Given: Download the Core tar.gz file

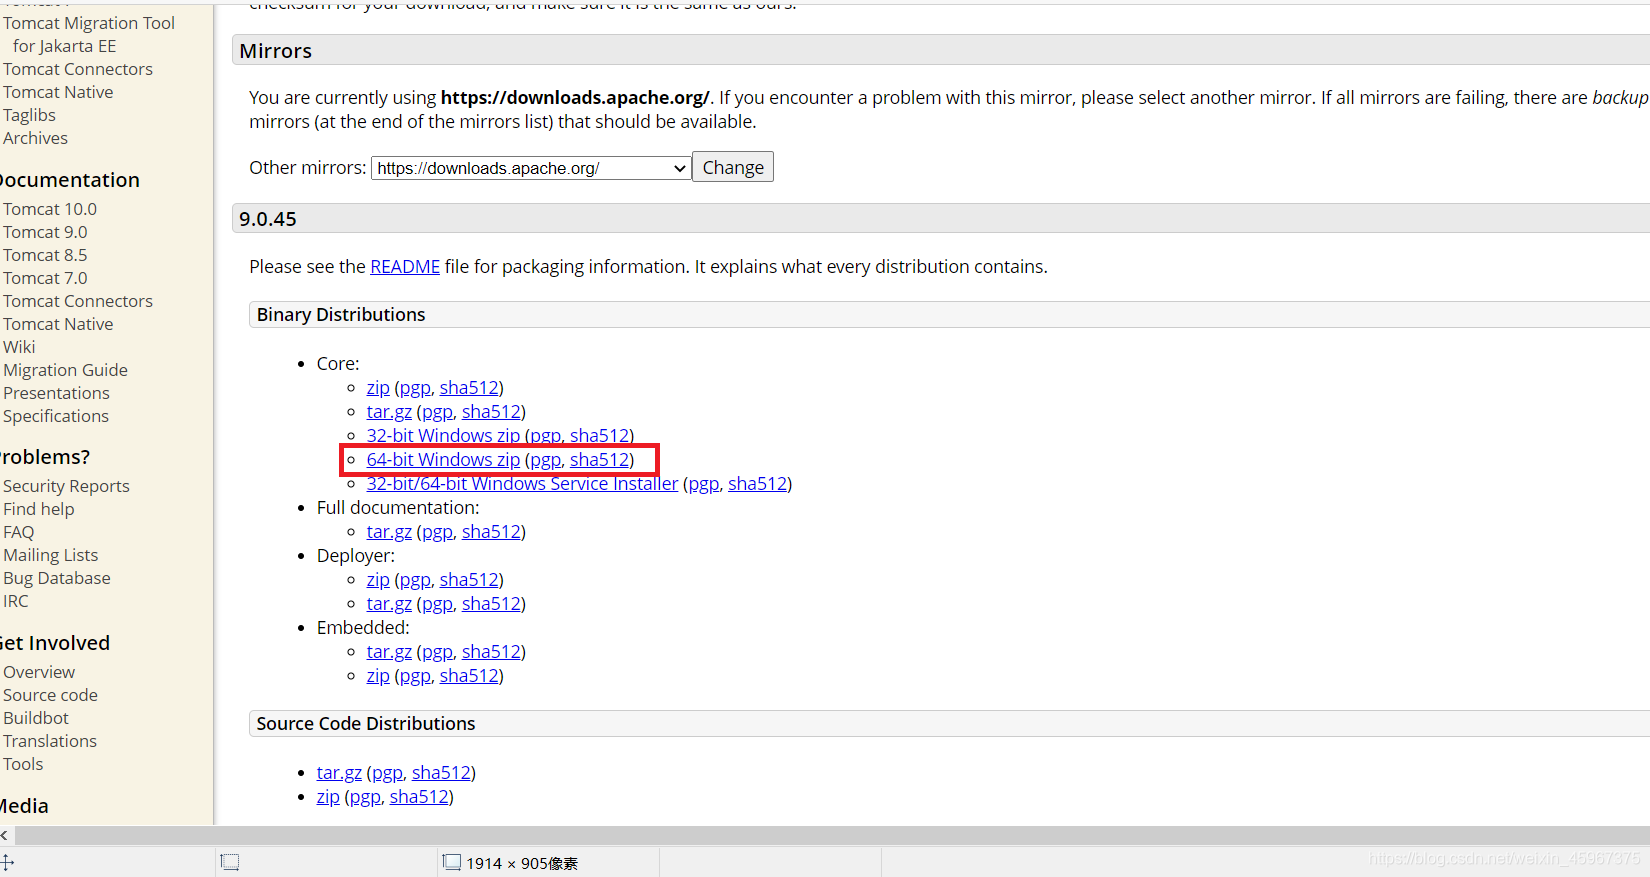Looking at the screenshot, I should tap(389, 412).
